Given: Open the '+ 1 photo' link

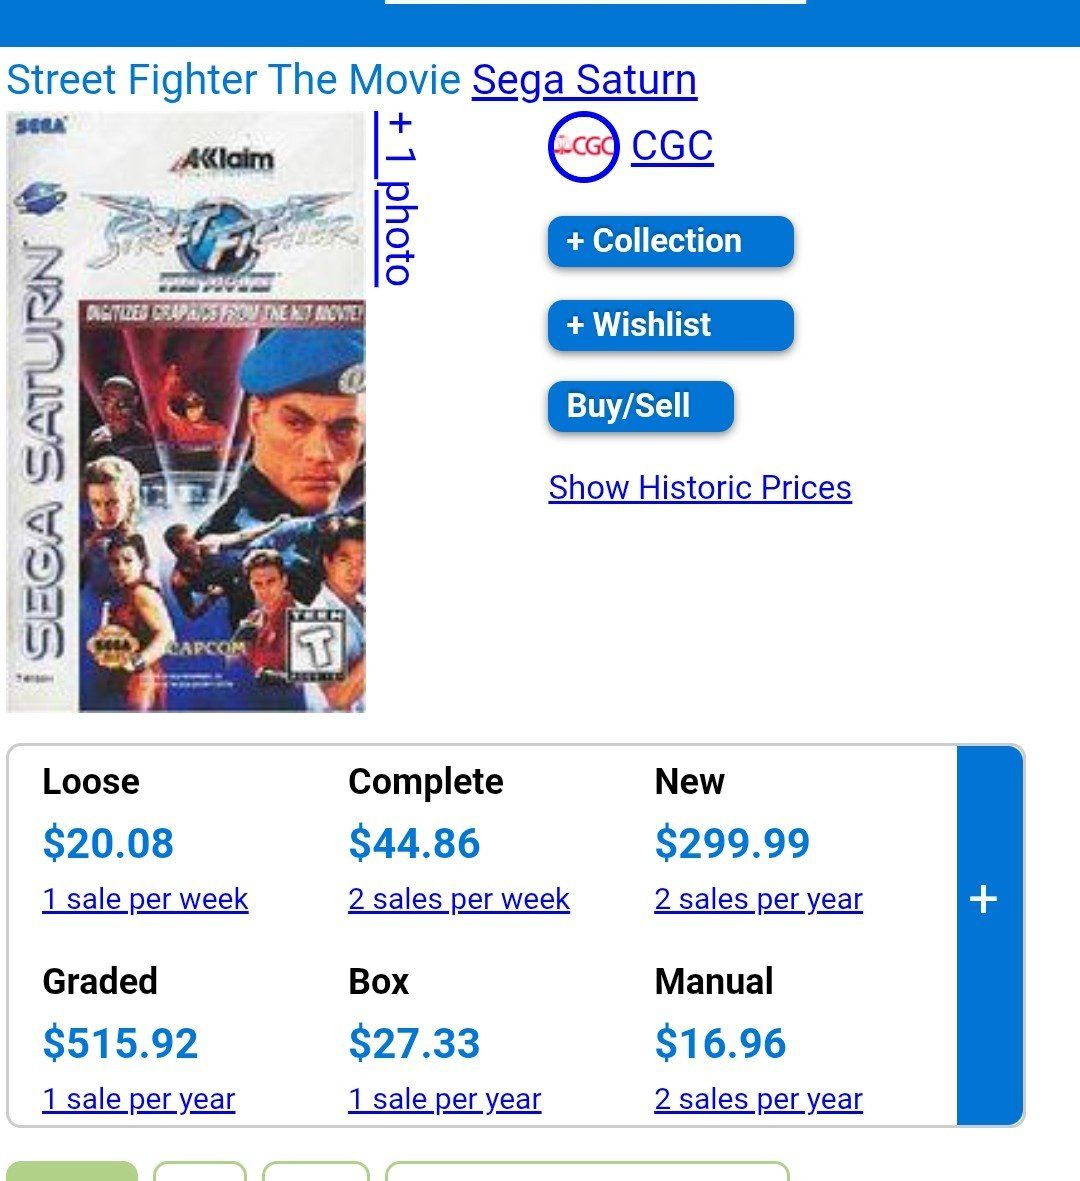Looking at the screenshot, I should (396, 199).
